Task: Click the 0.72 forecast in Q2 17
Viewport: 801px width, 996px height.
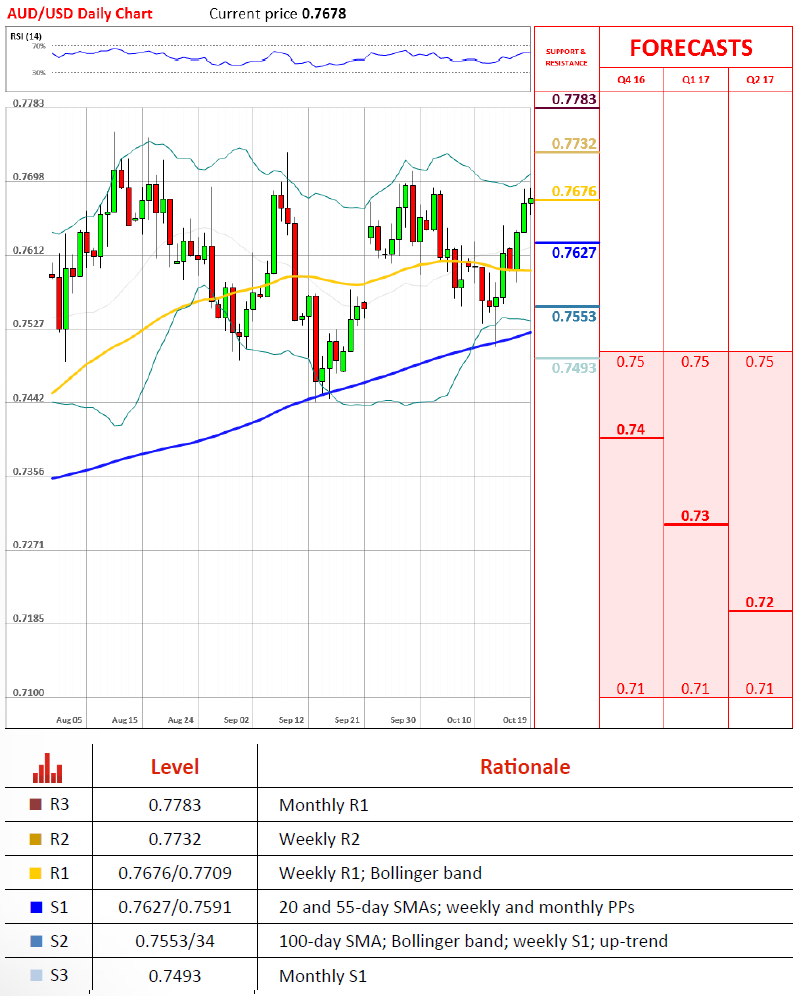Action: pos(760,602)
